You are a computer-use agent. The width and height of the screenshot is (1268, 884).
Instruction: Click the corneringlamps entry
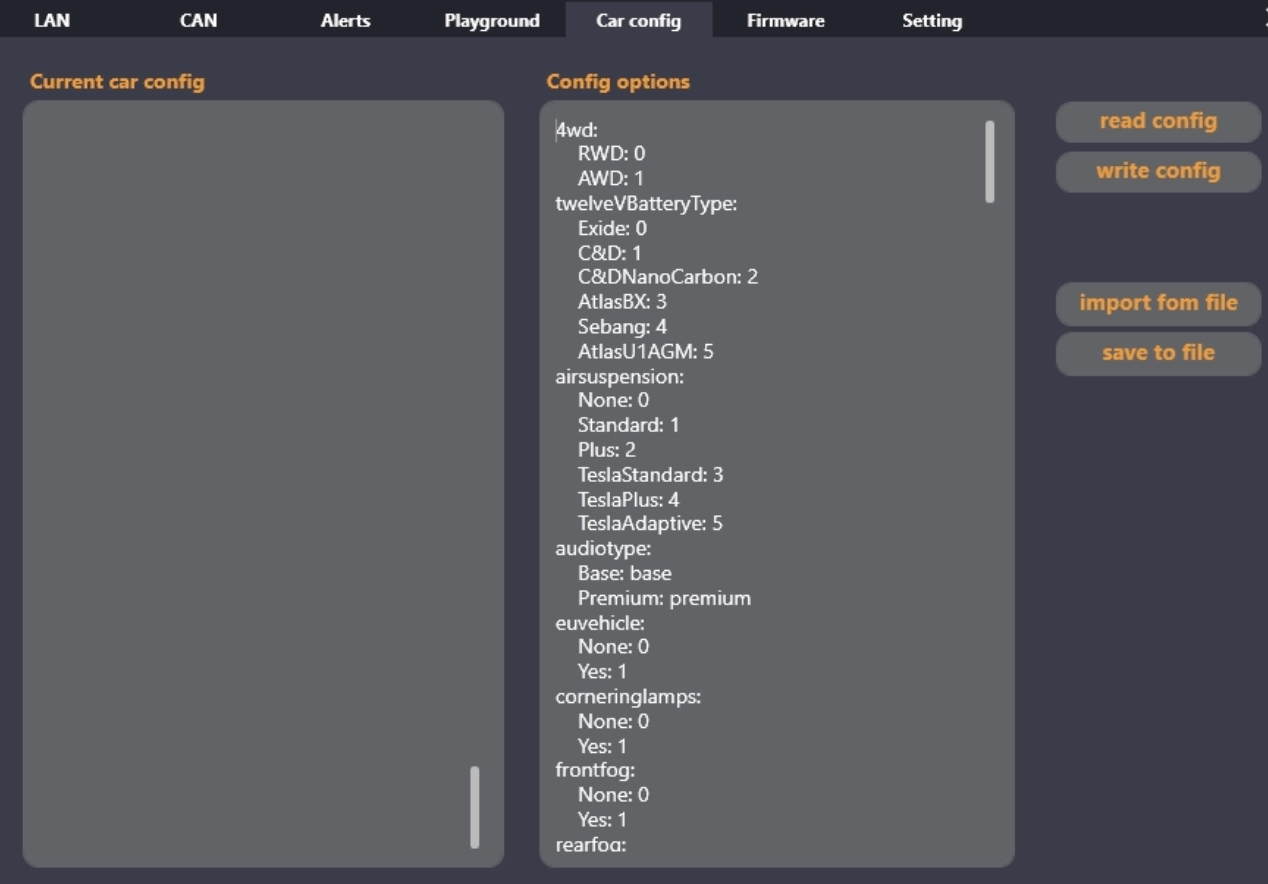(628, 697)
